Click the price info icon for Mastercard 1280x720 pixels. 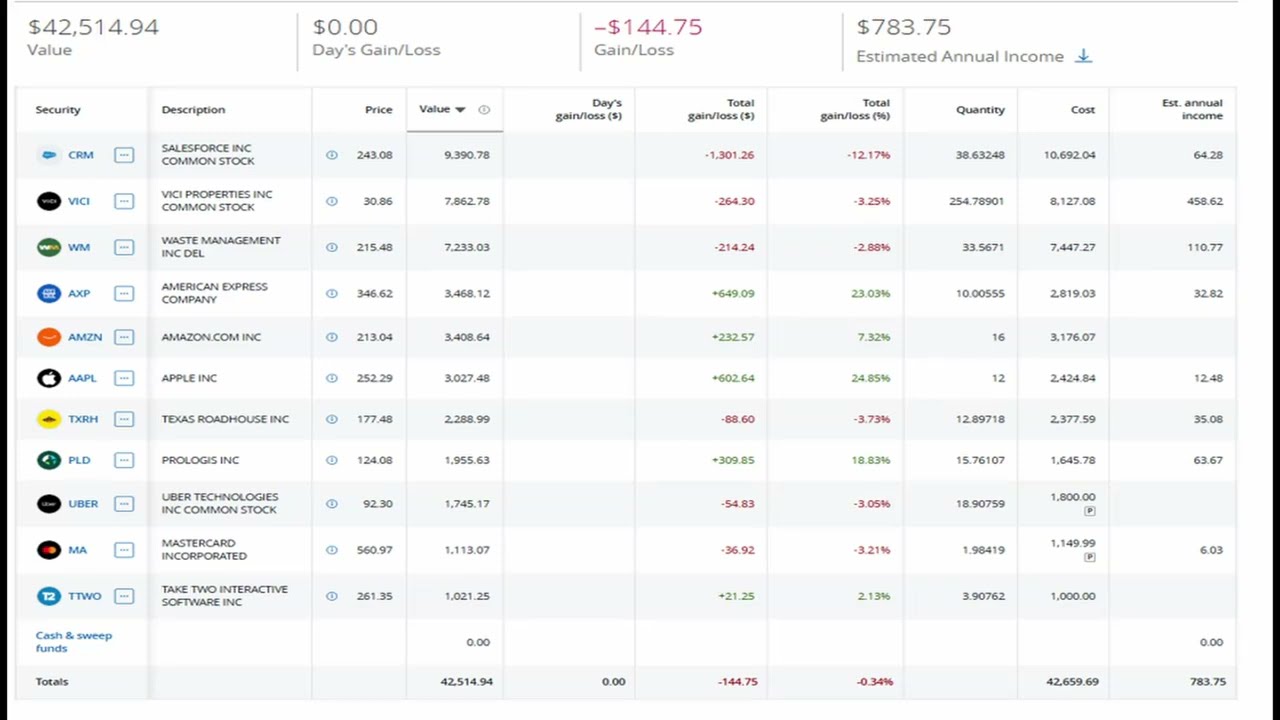click(332, 549)
